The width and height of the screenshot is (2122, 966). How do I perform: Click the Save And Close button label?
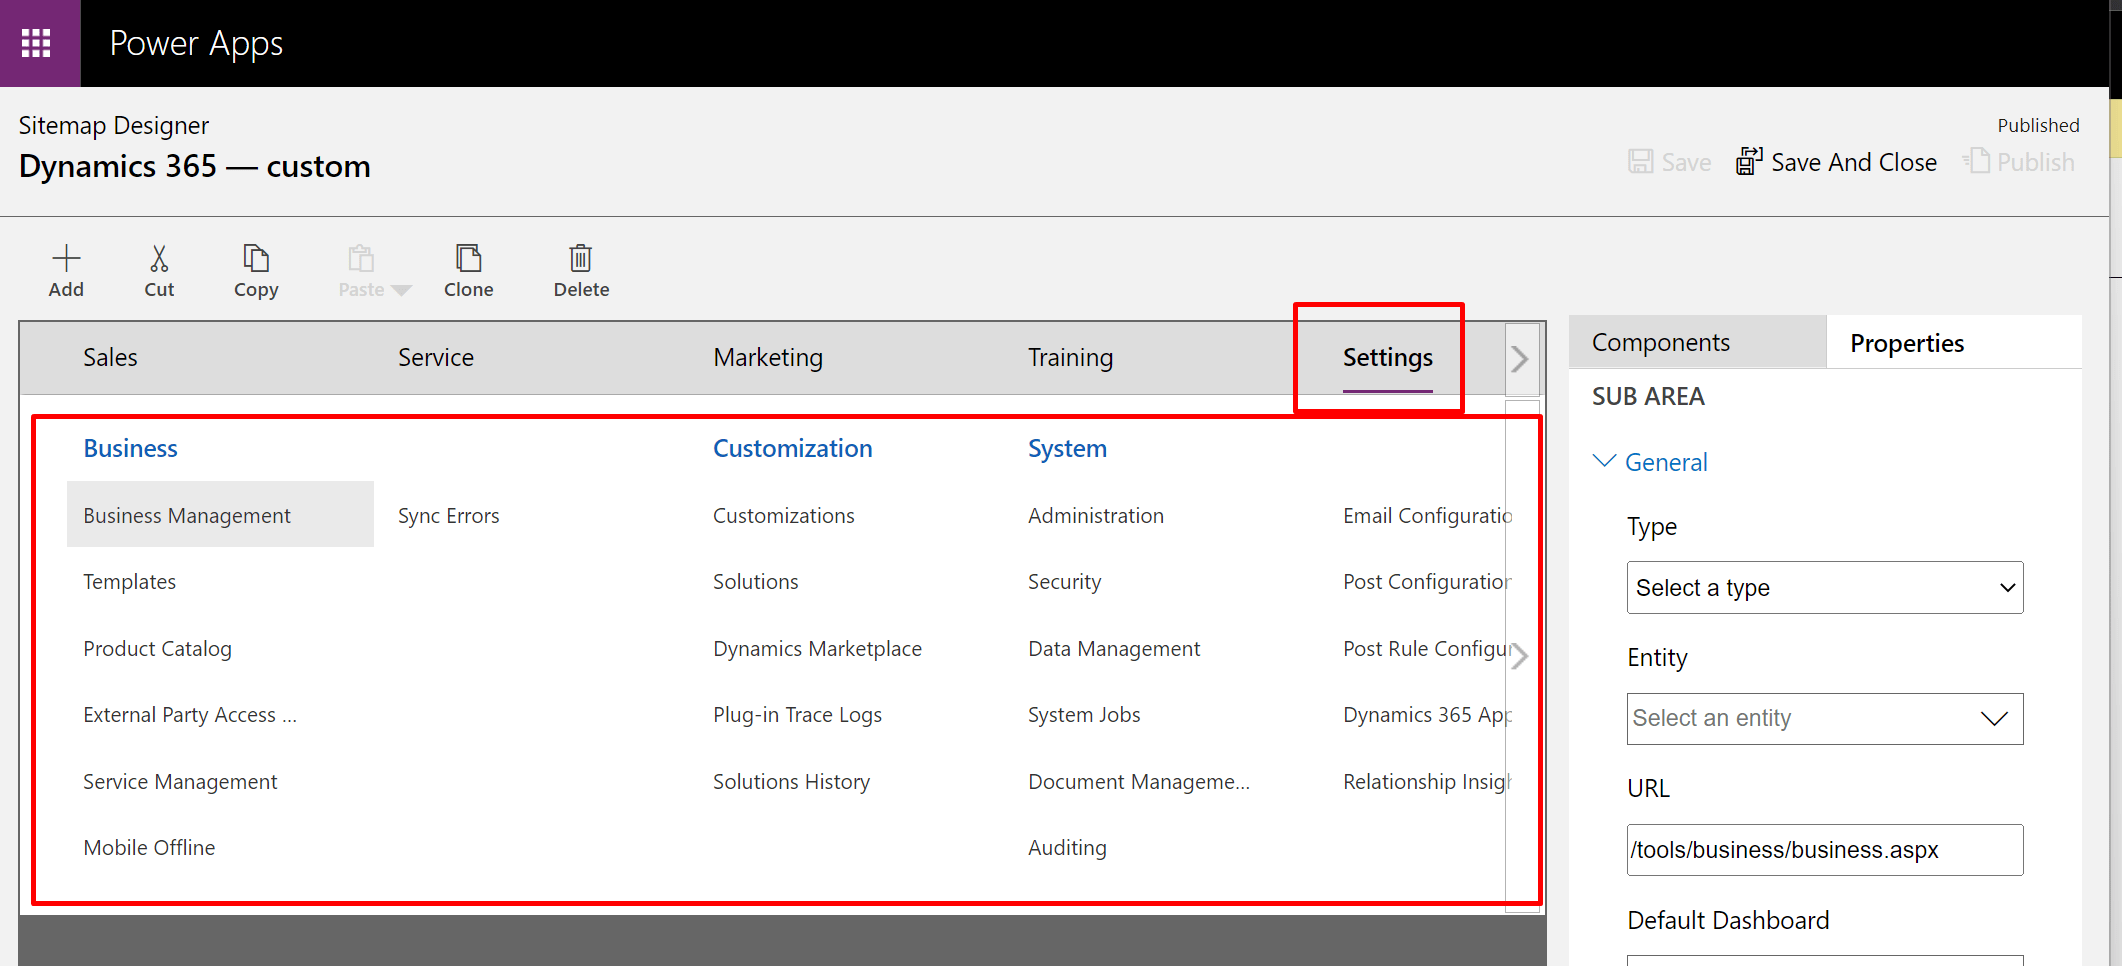pyautogui.click(x=1854, y=162)
